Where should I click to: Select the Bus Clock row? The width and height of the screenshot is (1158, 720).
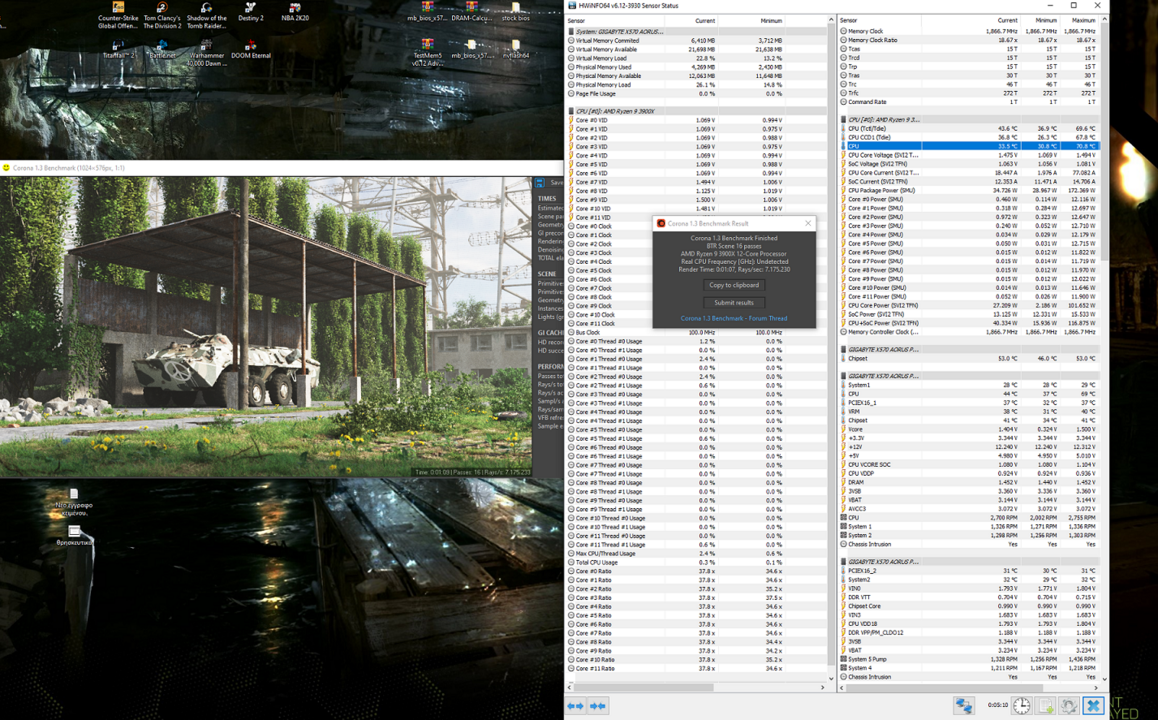point(696,332)
